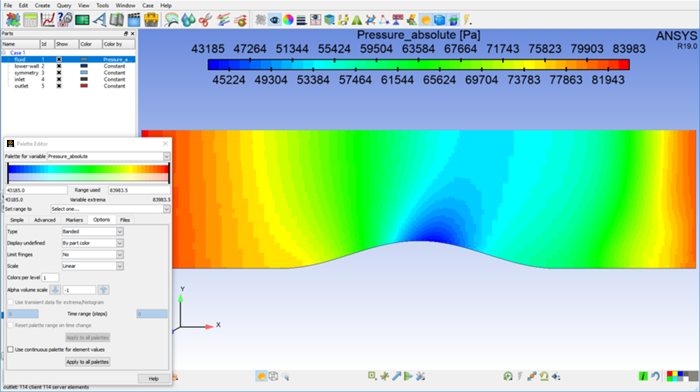
Task: Click the isosurface water drops icon
Action: (188, 20)
